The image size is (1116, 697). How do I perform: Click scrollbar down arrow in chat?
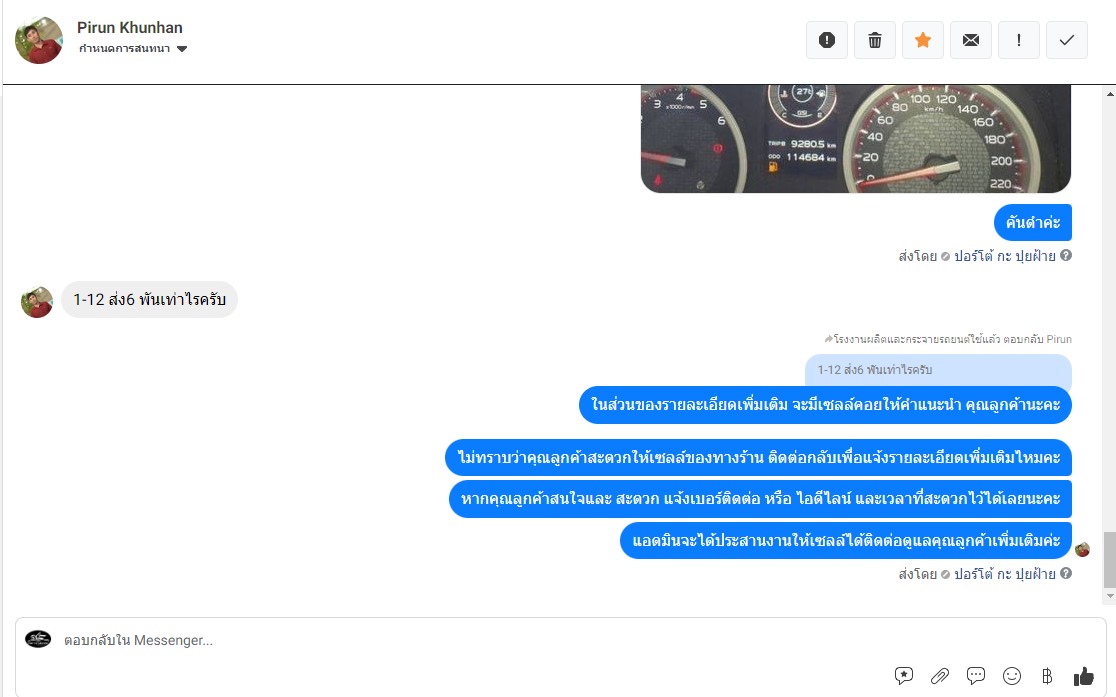(x=1110, y=597)
